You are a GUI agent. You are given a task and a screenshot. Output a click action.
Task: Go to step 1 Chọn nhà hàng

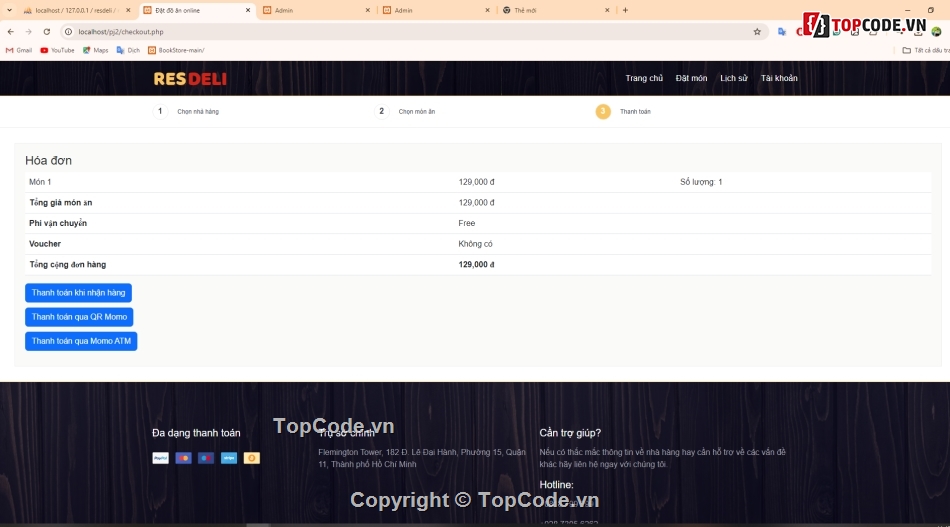186,111
